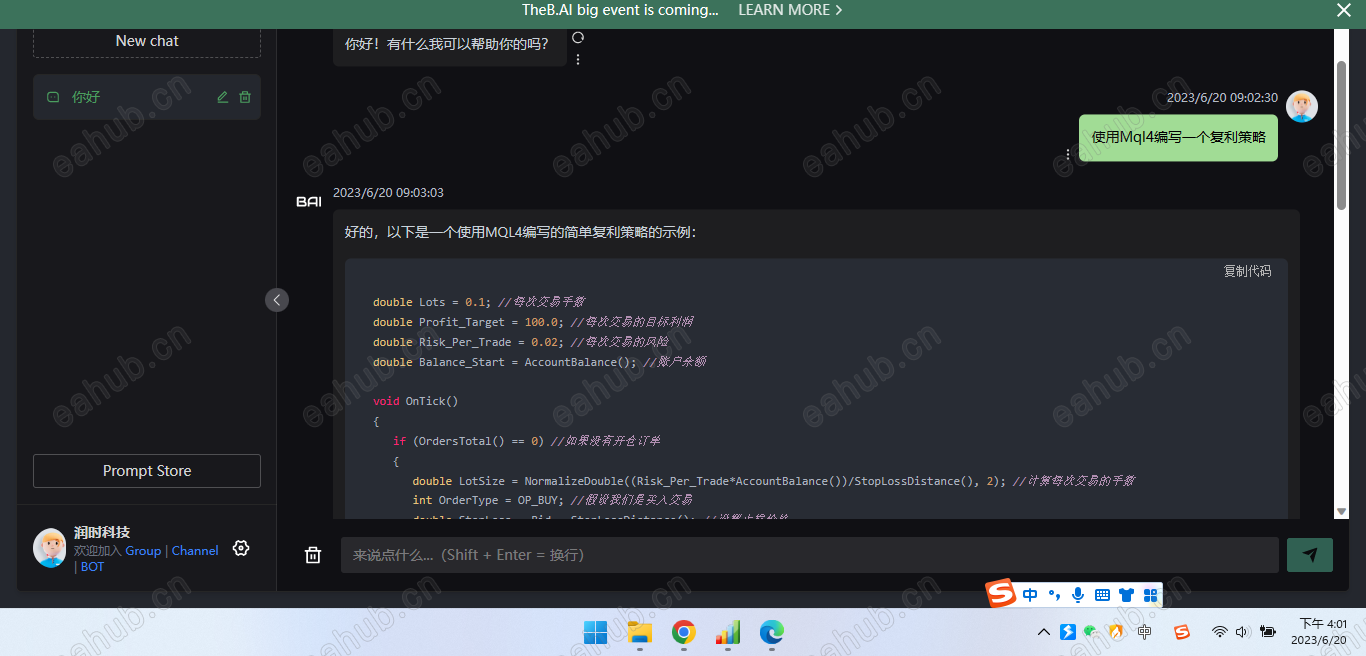Open Microsoft Edge from taskbar
Viewport: 1366px width, 656px height.
[x=771, y=632]
